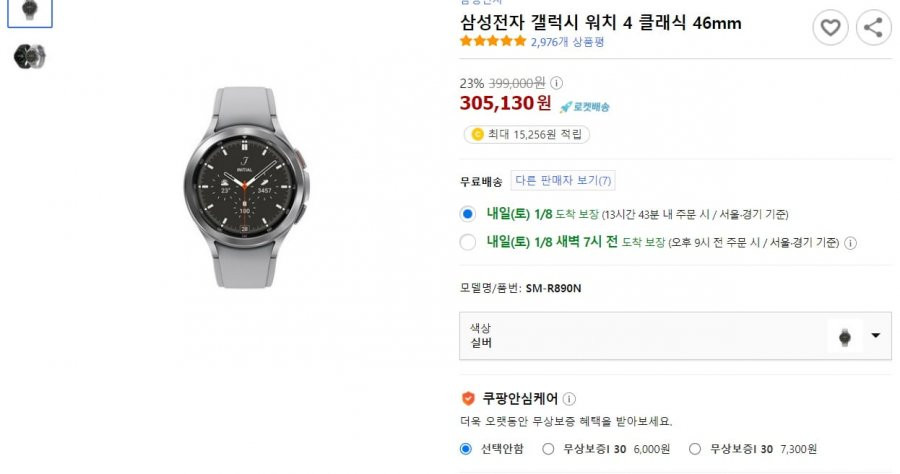The width and height of the screenshot is (900, 474).
Task: Open the share icon button
Action: [x=873, y=27]
